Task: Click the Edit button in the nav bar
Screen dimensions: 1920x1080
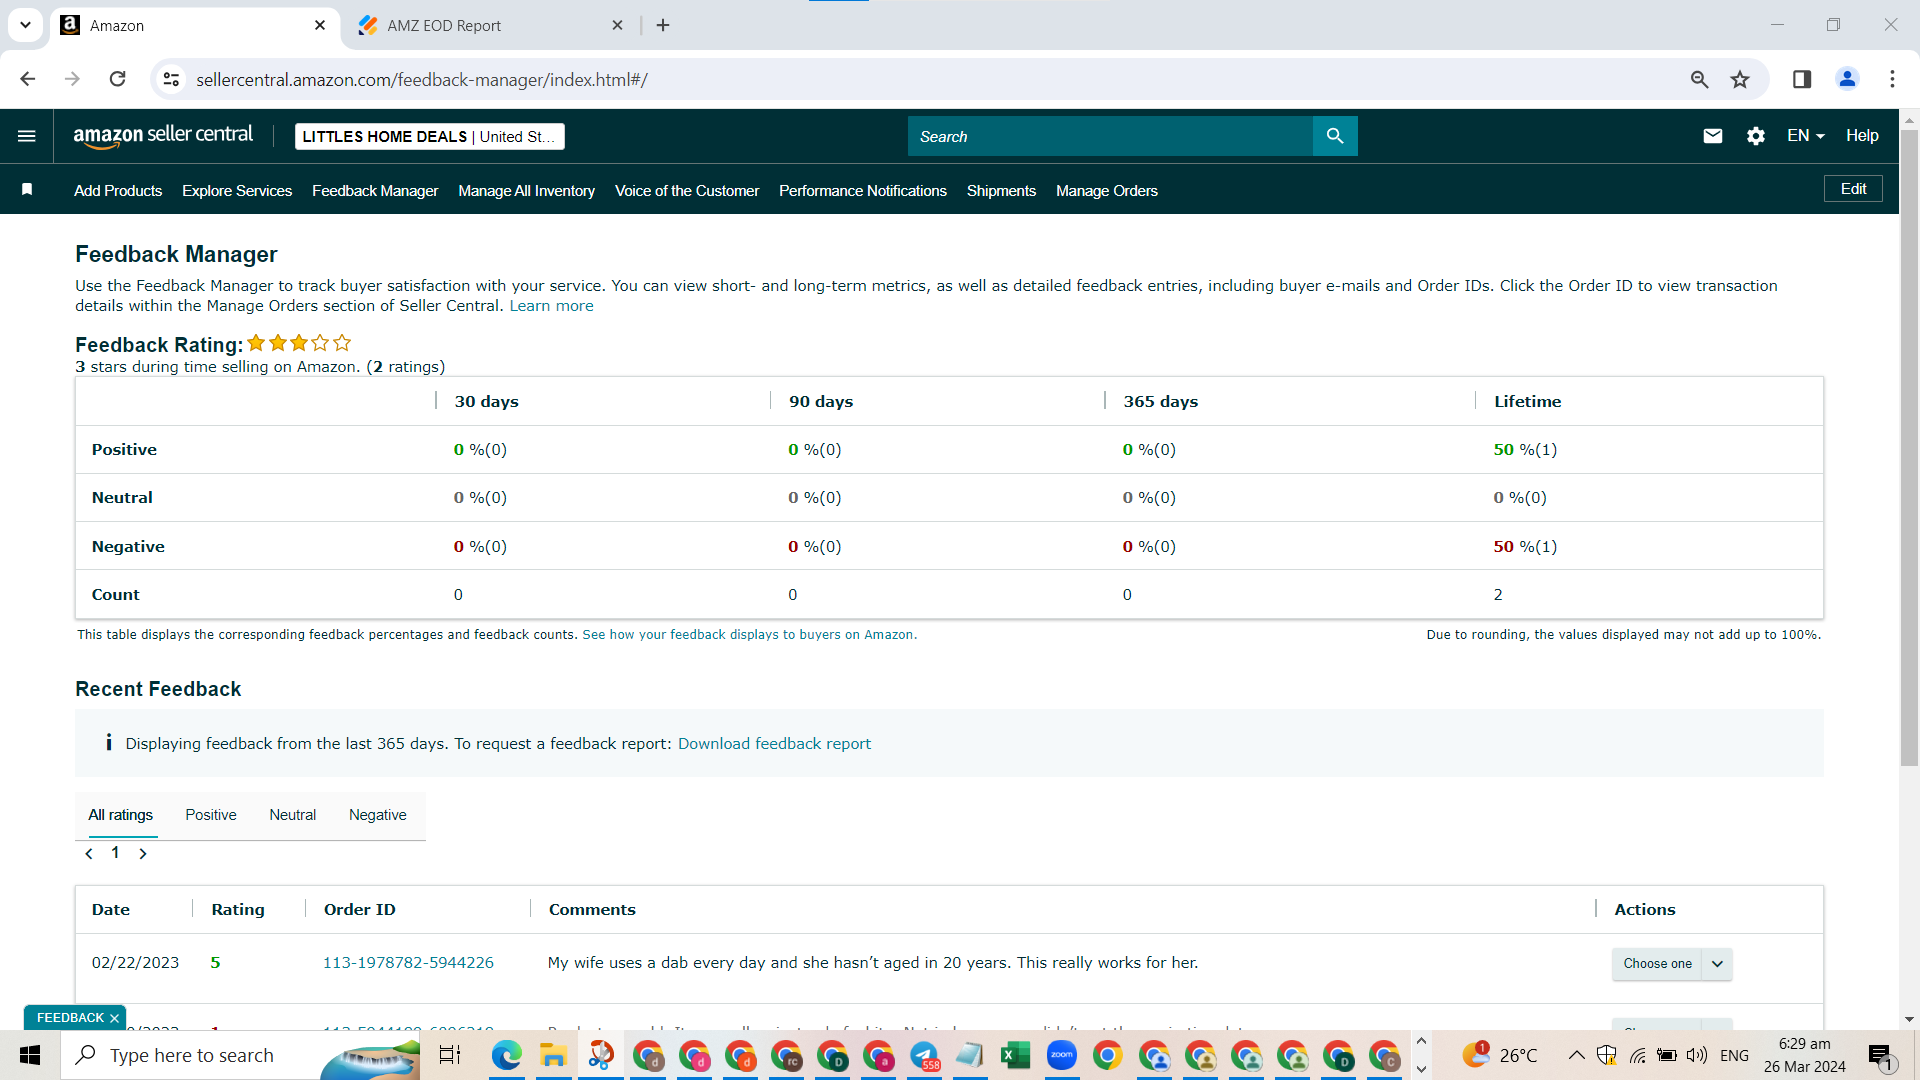Action: 1853,189
